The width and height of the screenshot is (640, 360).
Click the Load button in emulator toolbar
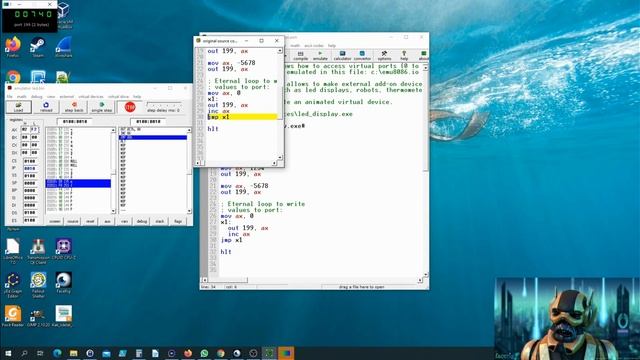18,107
